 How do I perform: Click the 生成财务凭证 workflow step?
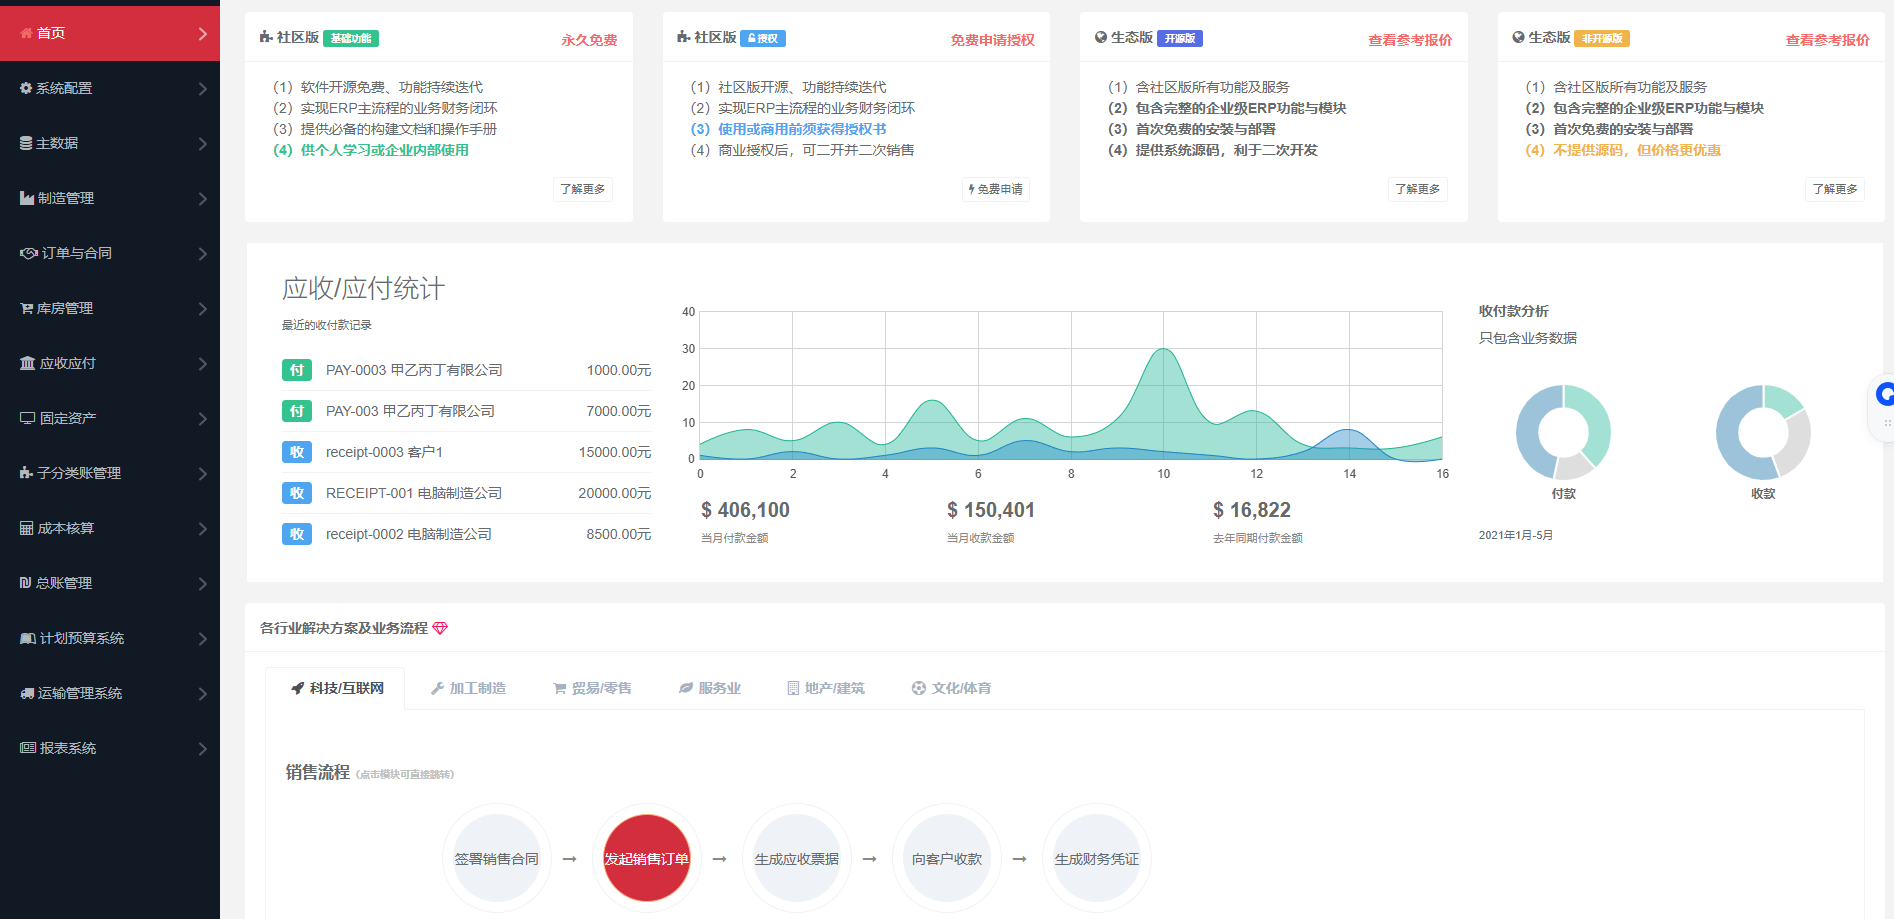(x=1096, y=858)
